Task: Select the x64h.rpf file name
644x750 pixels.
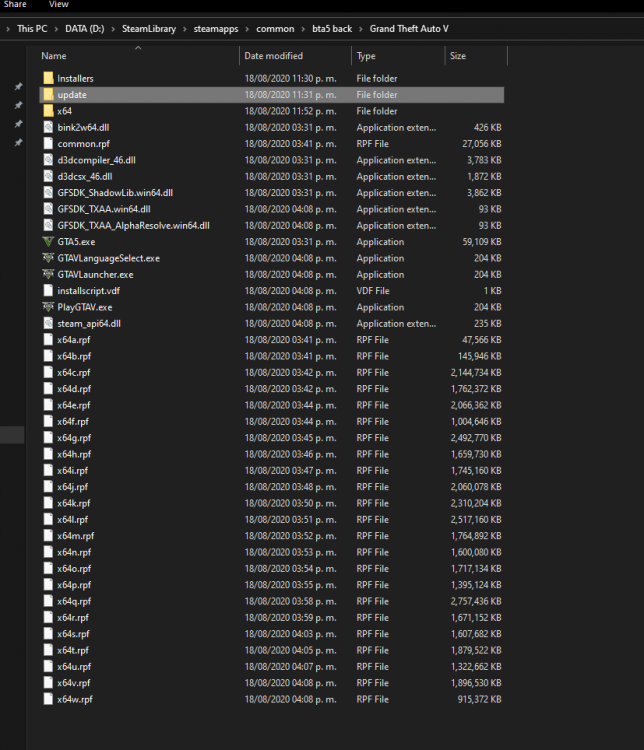Action: point(74,454)
